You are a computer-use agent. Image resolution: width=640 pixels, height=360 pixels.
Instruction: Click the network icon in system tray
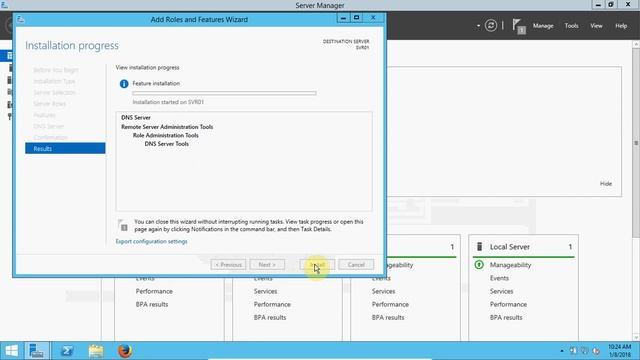pos(584,351)
